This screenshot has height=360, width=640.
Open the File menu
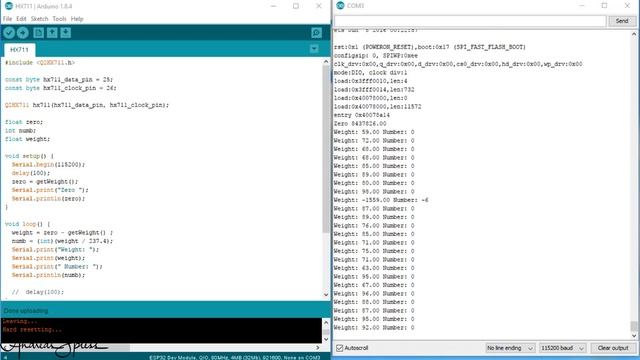click(7, 19)
